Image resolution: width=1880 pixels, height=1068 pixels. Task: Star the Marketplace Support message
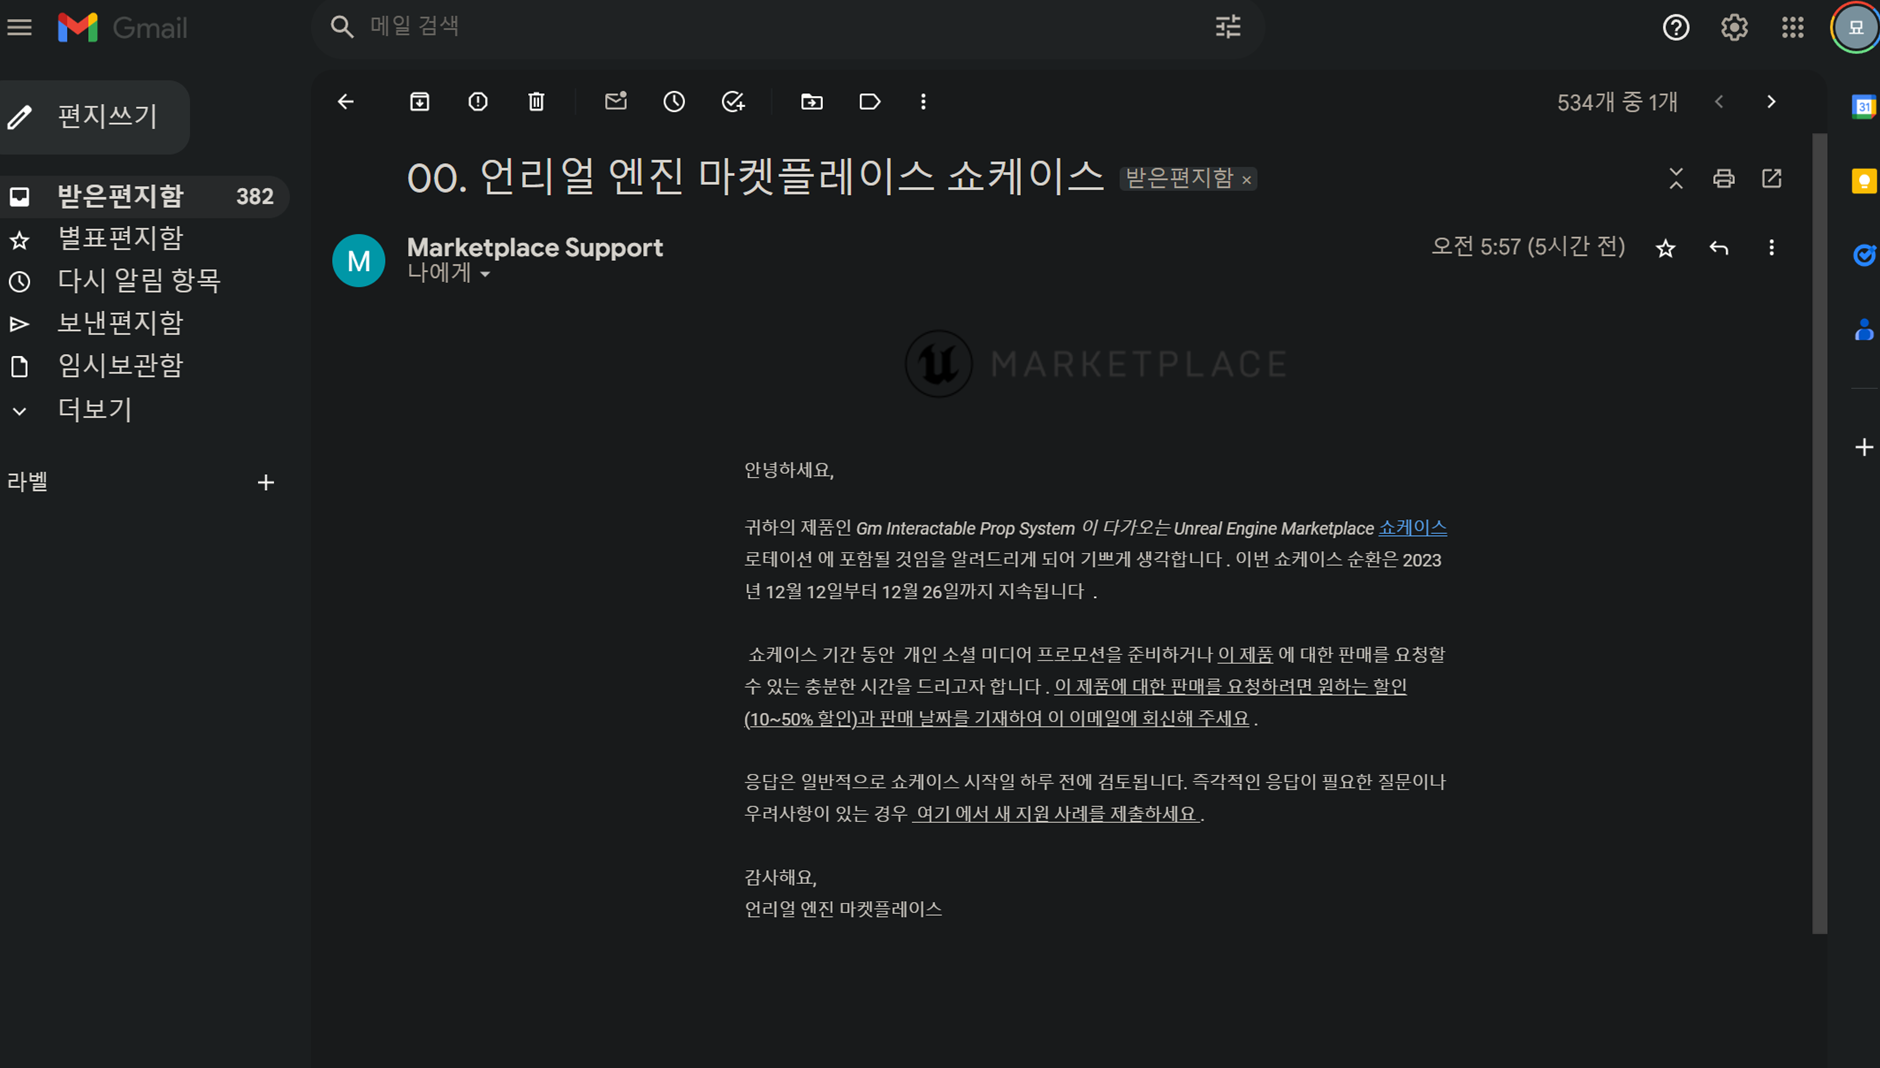tap(1665, 248)
